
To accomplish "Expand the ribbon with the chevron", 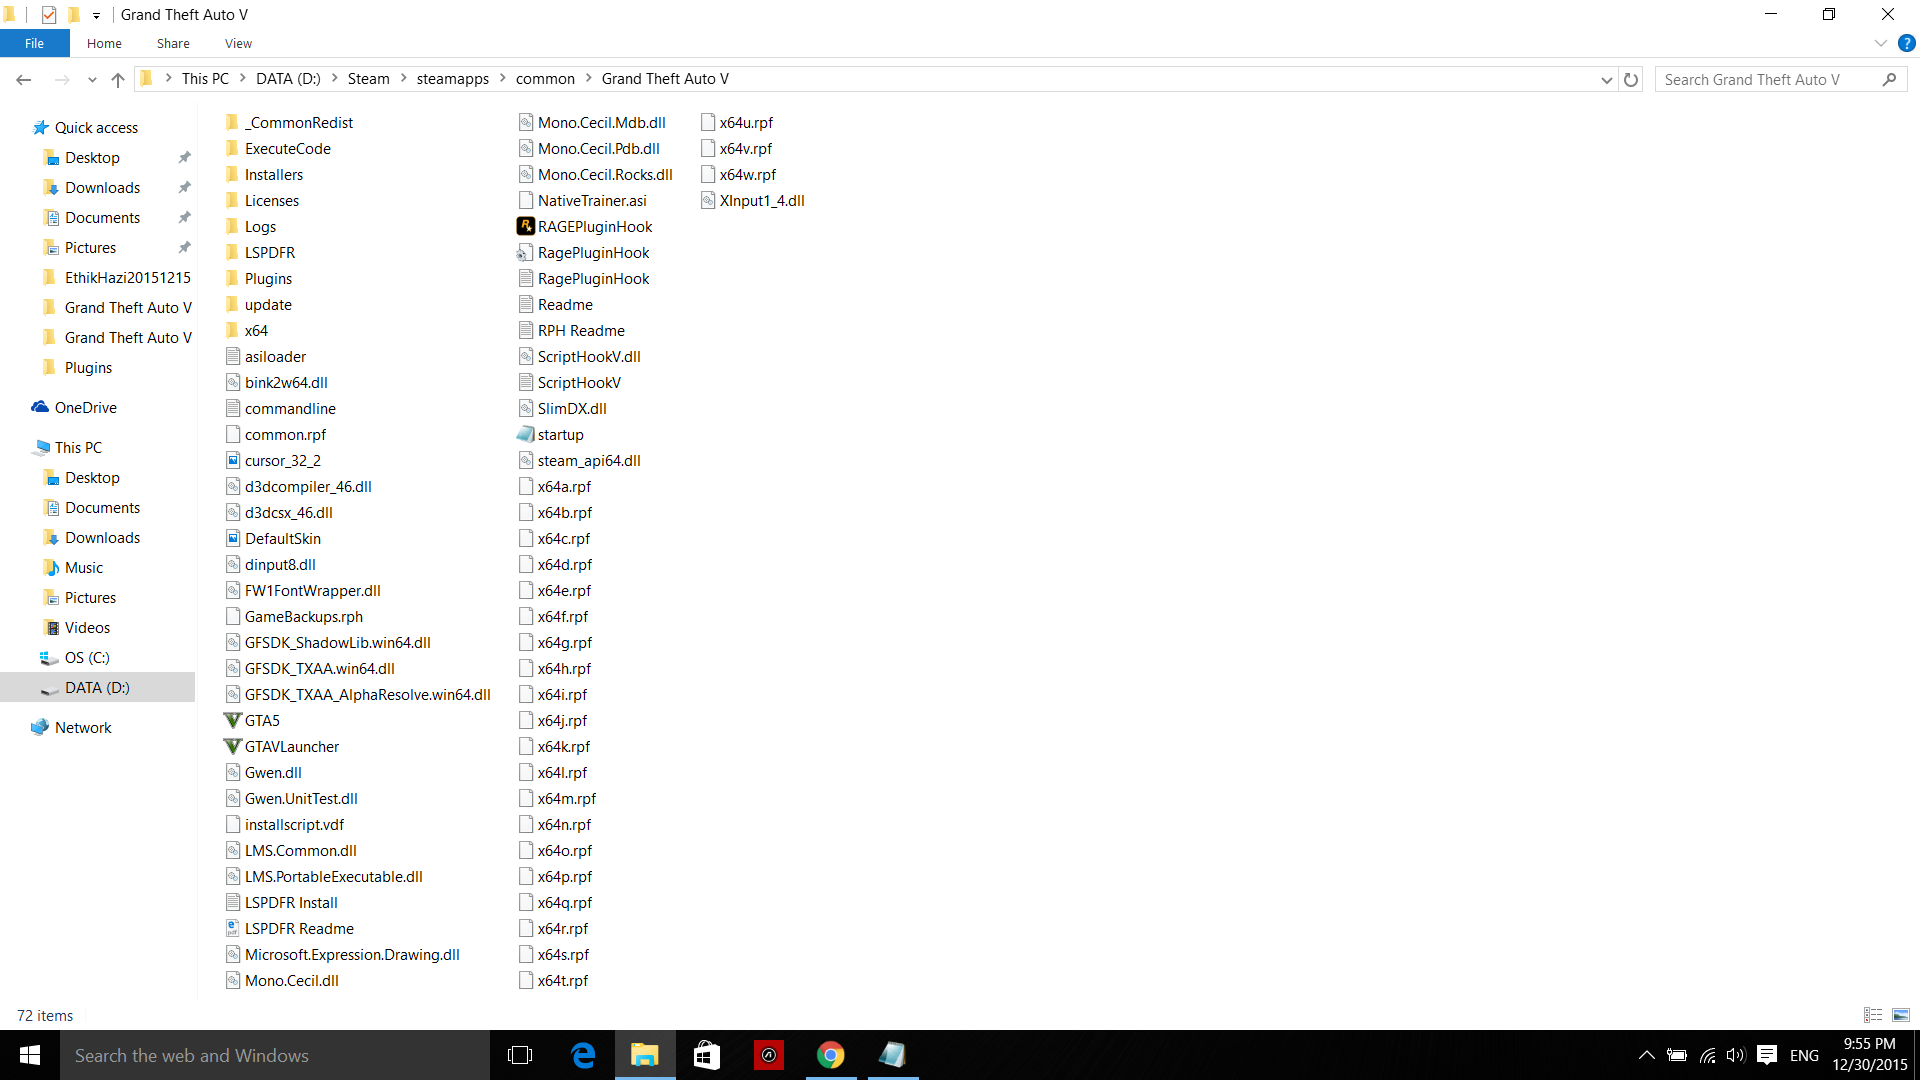I will [x=1880, y=43].
